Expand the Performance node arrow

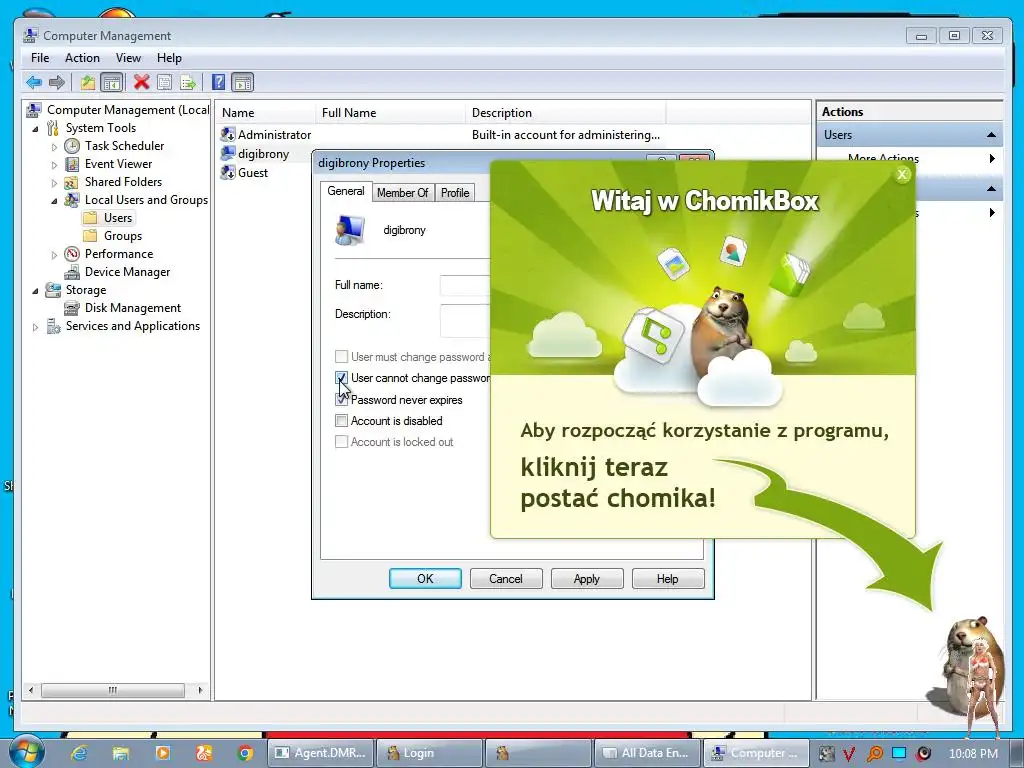(54, 255)
